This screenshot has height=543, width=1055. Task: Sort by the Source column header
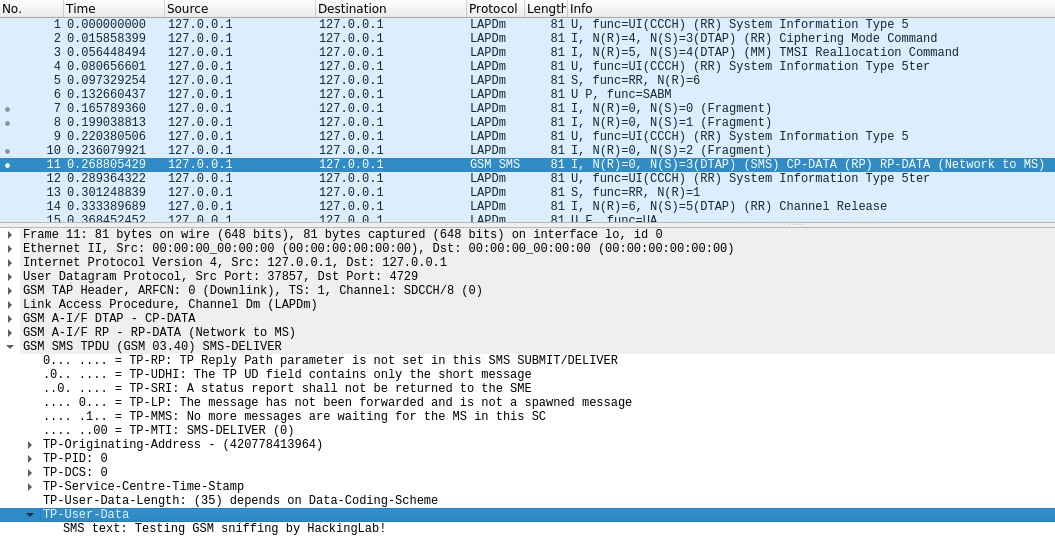(x=240, y=9)
